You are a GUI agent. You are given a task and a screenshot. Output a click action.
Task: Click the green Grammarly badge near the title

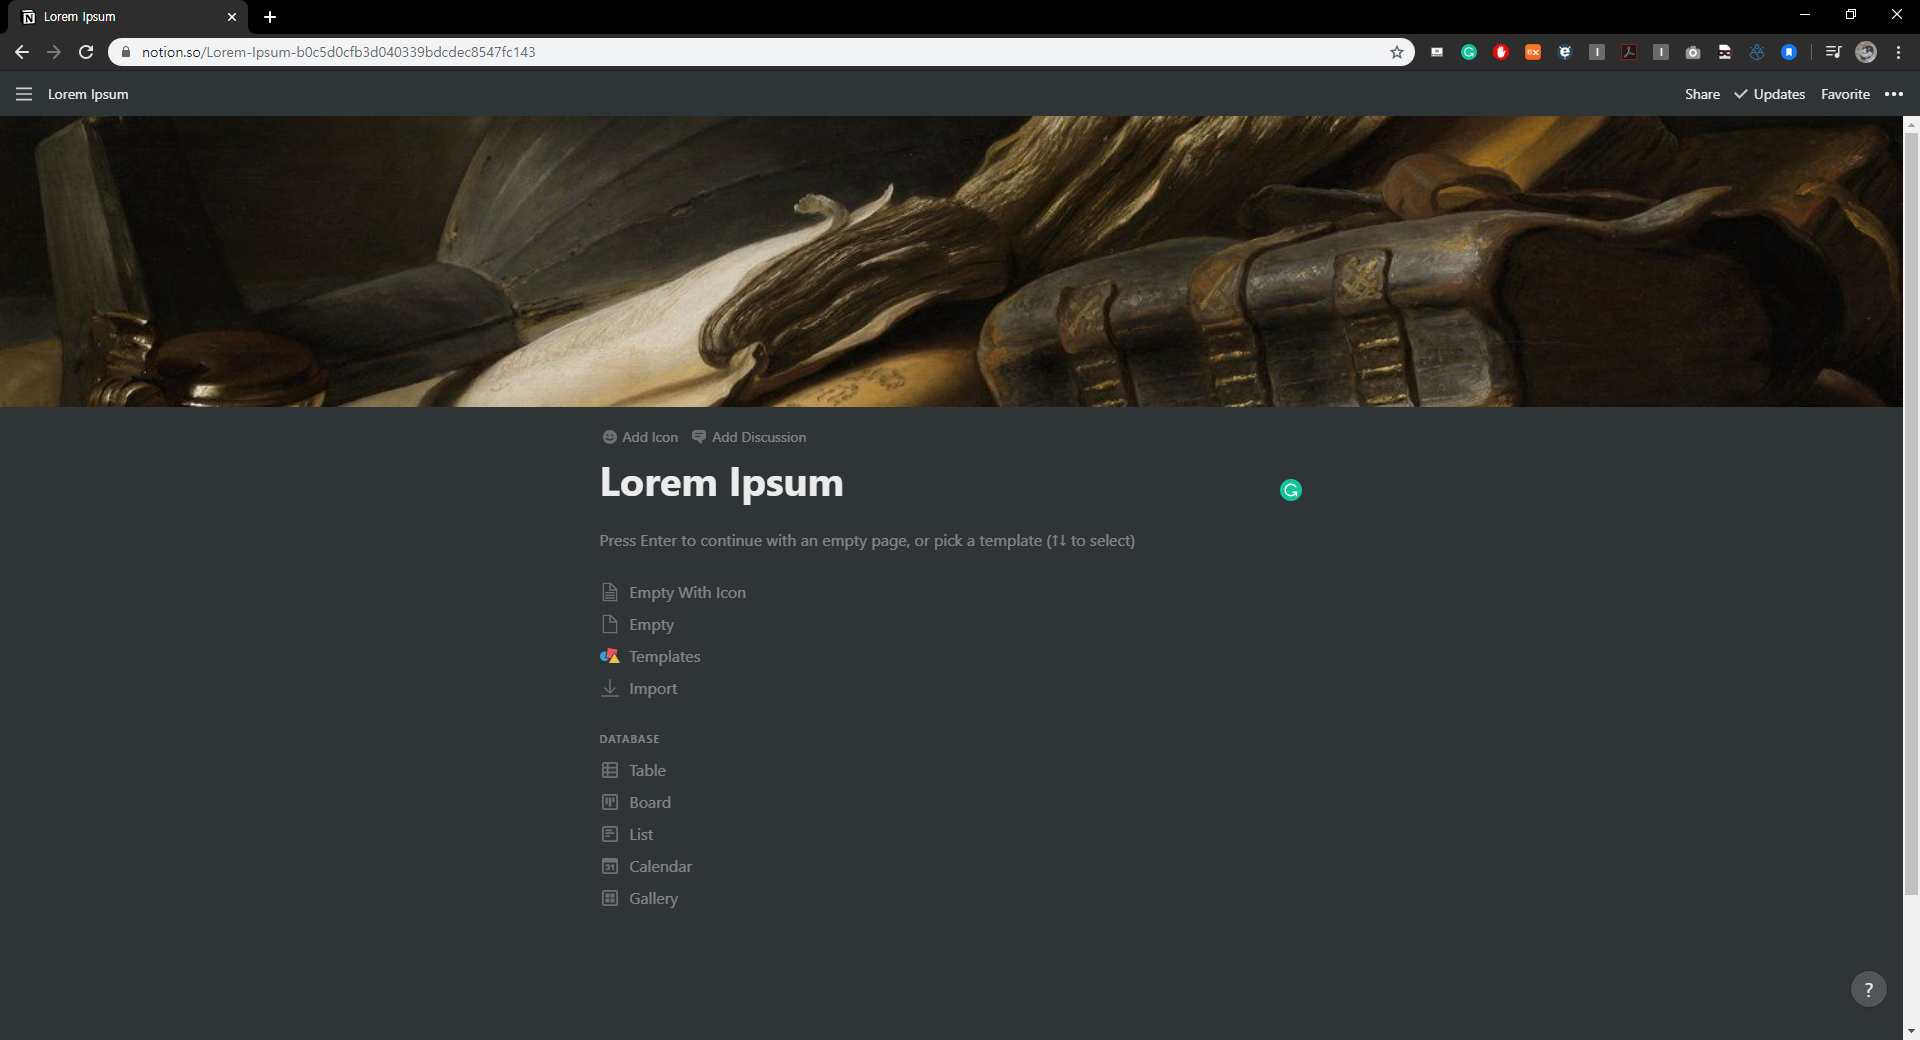click(1291, 490)
